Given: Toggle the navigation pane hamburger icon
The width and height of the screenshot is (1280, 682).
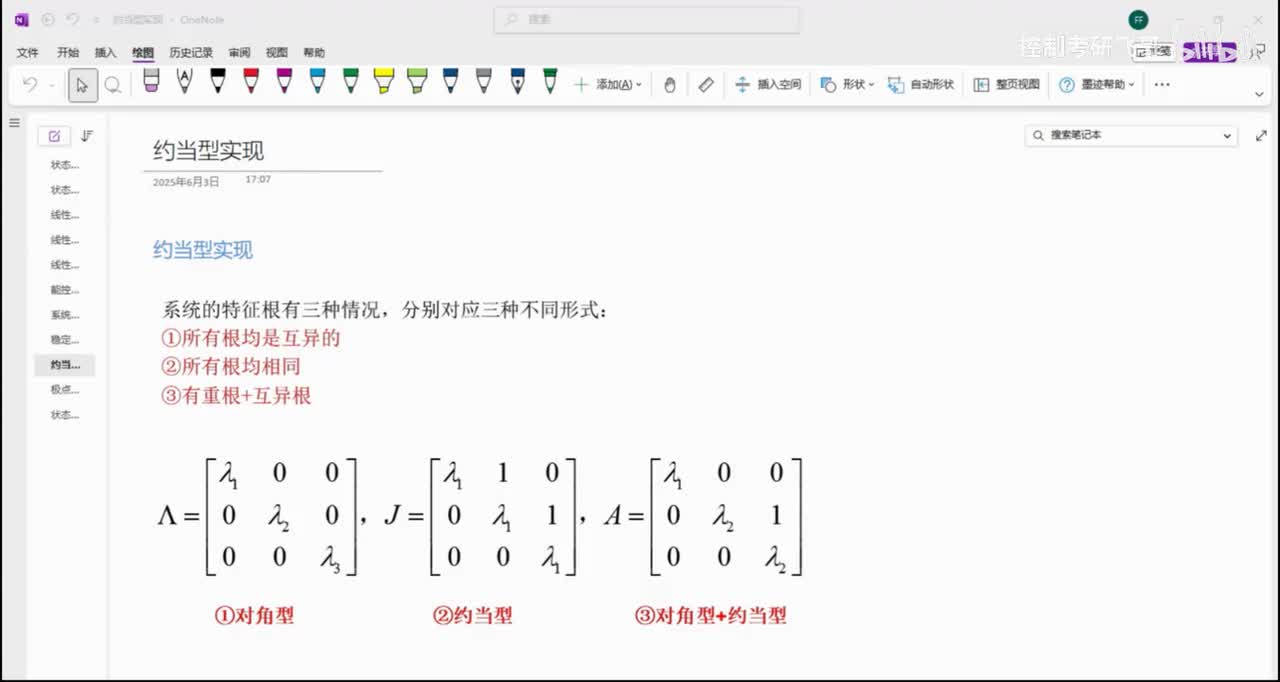Looking at the screenshot, I should coord(14,123).
